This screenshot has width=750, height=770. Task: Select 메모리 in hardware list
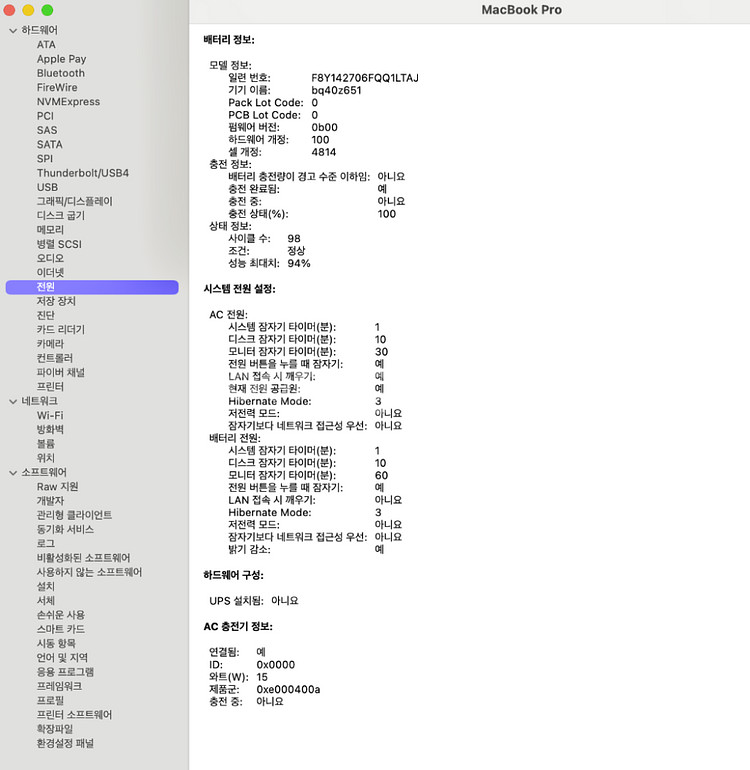pyautogui.click(x=50, y=230)
